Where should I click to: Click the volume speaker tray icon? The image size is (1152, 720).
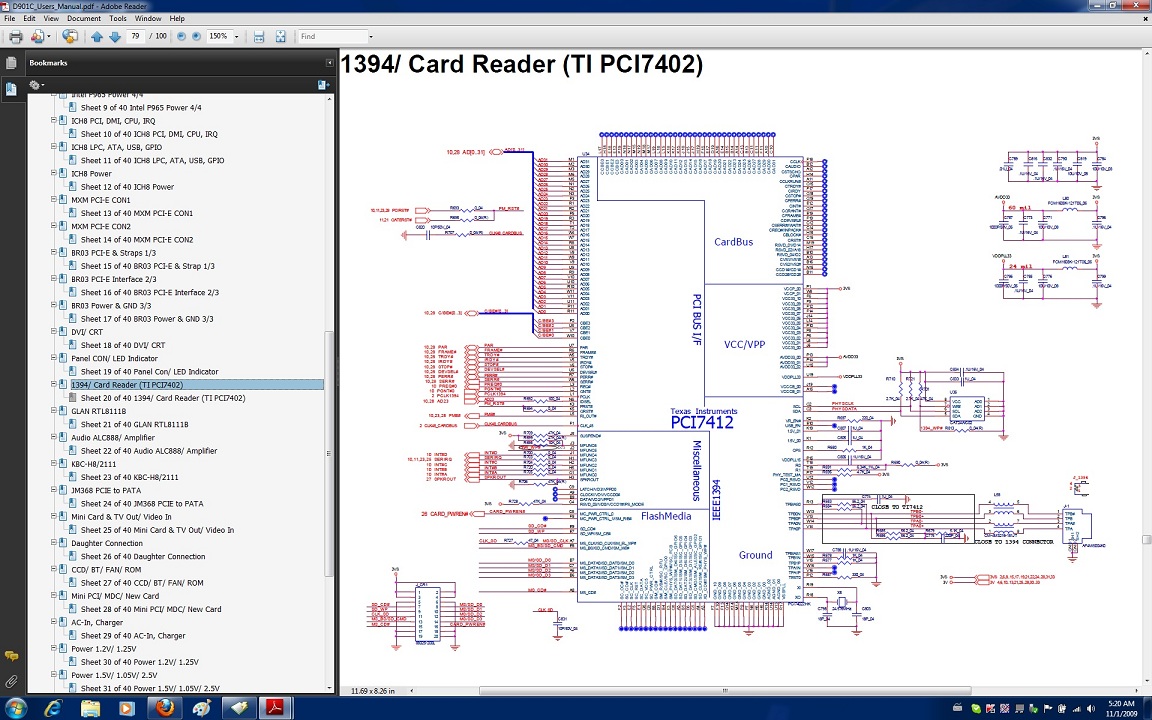tap(1091, 709)
